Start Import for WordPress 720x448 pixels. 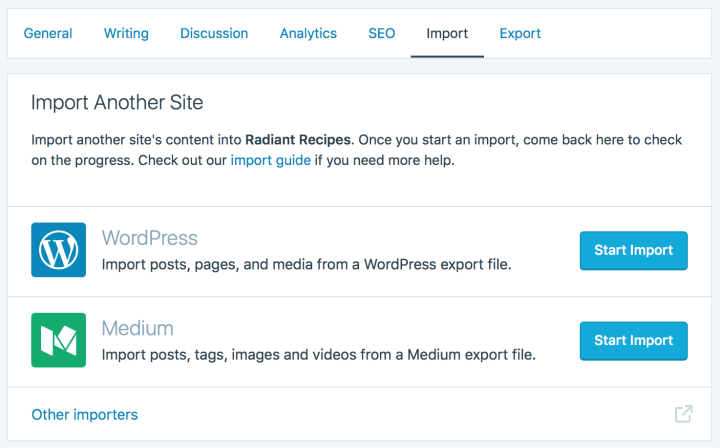coord(633,250)
